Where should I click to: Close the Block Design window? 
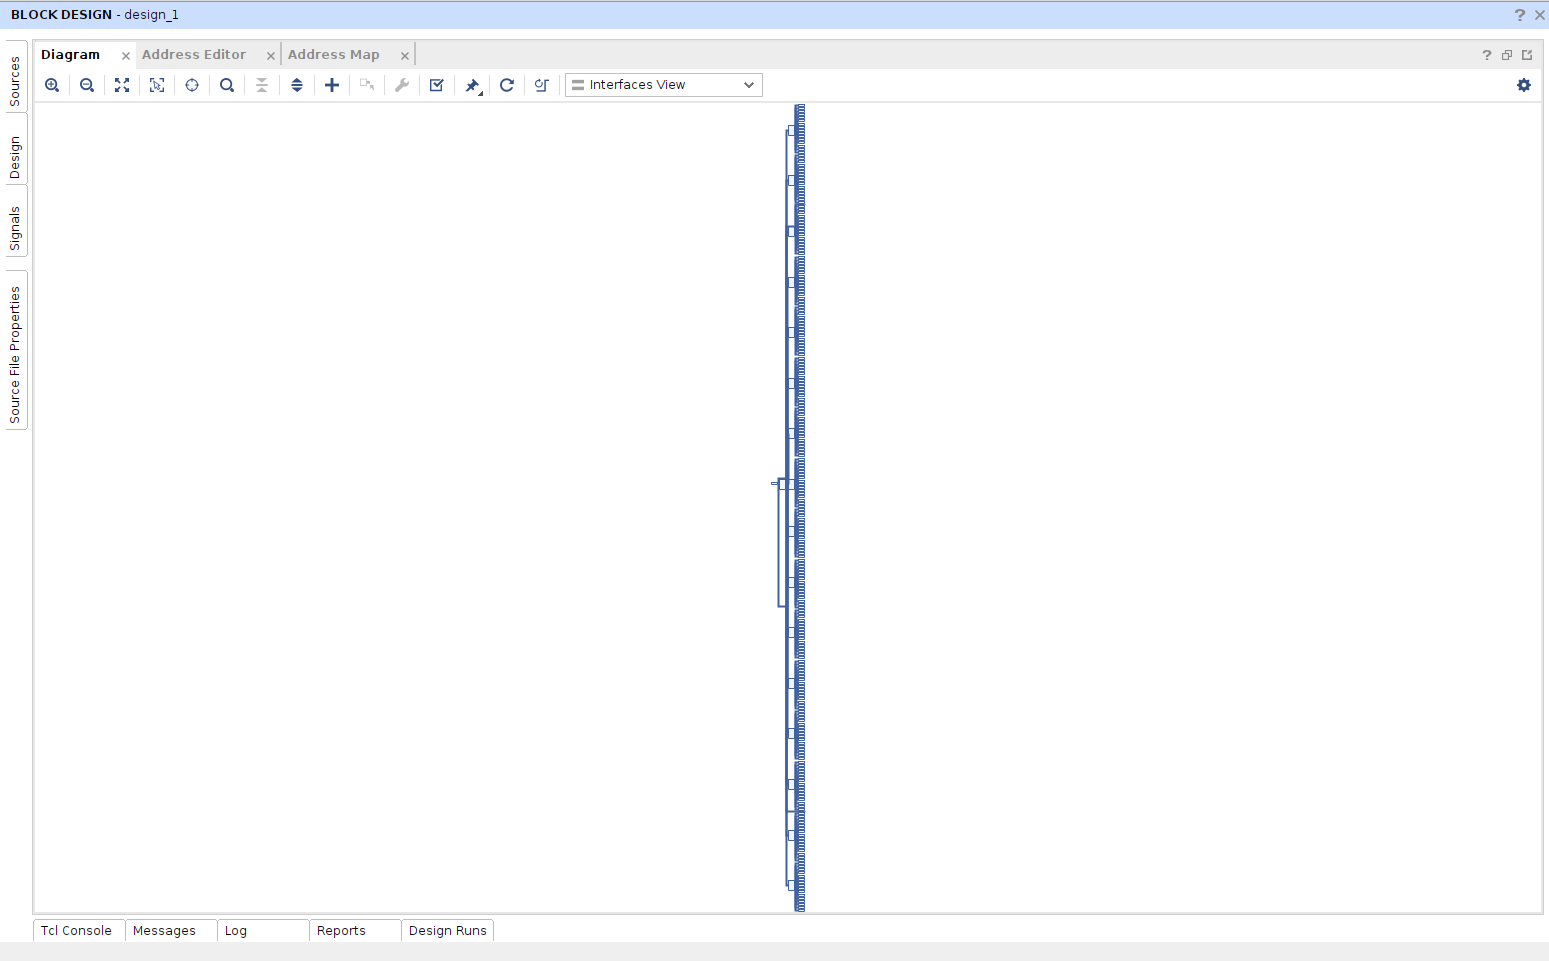(x=1540, y=15)
